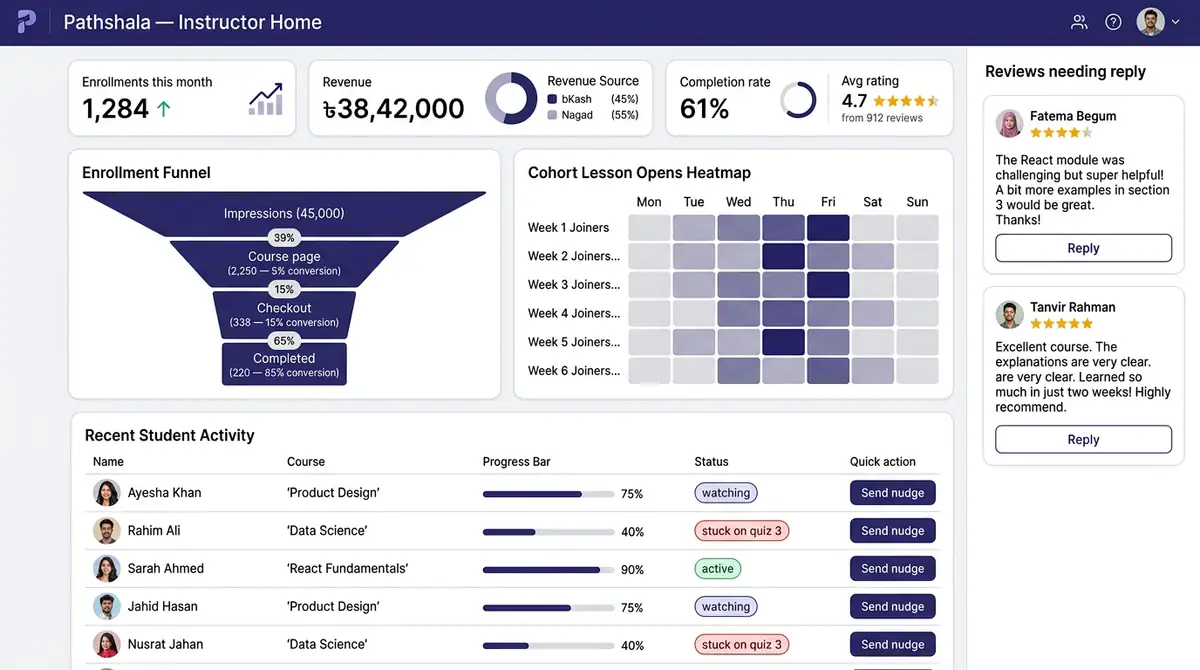Open the people/users icon in header
Viewport: 1200px width, 670px height.
tap(1079, 22)
